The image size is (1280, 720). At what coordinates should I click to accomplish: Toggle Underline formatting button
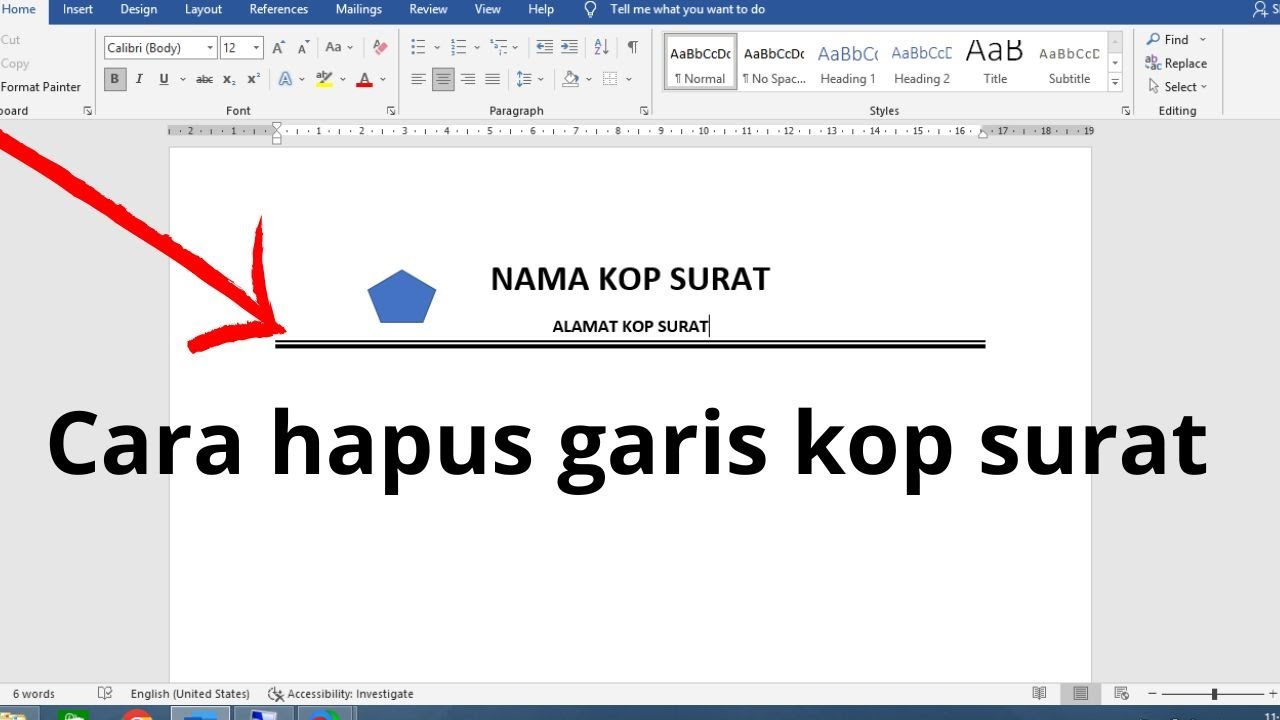(164, 79)
